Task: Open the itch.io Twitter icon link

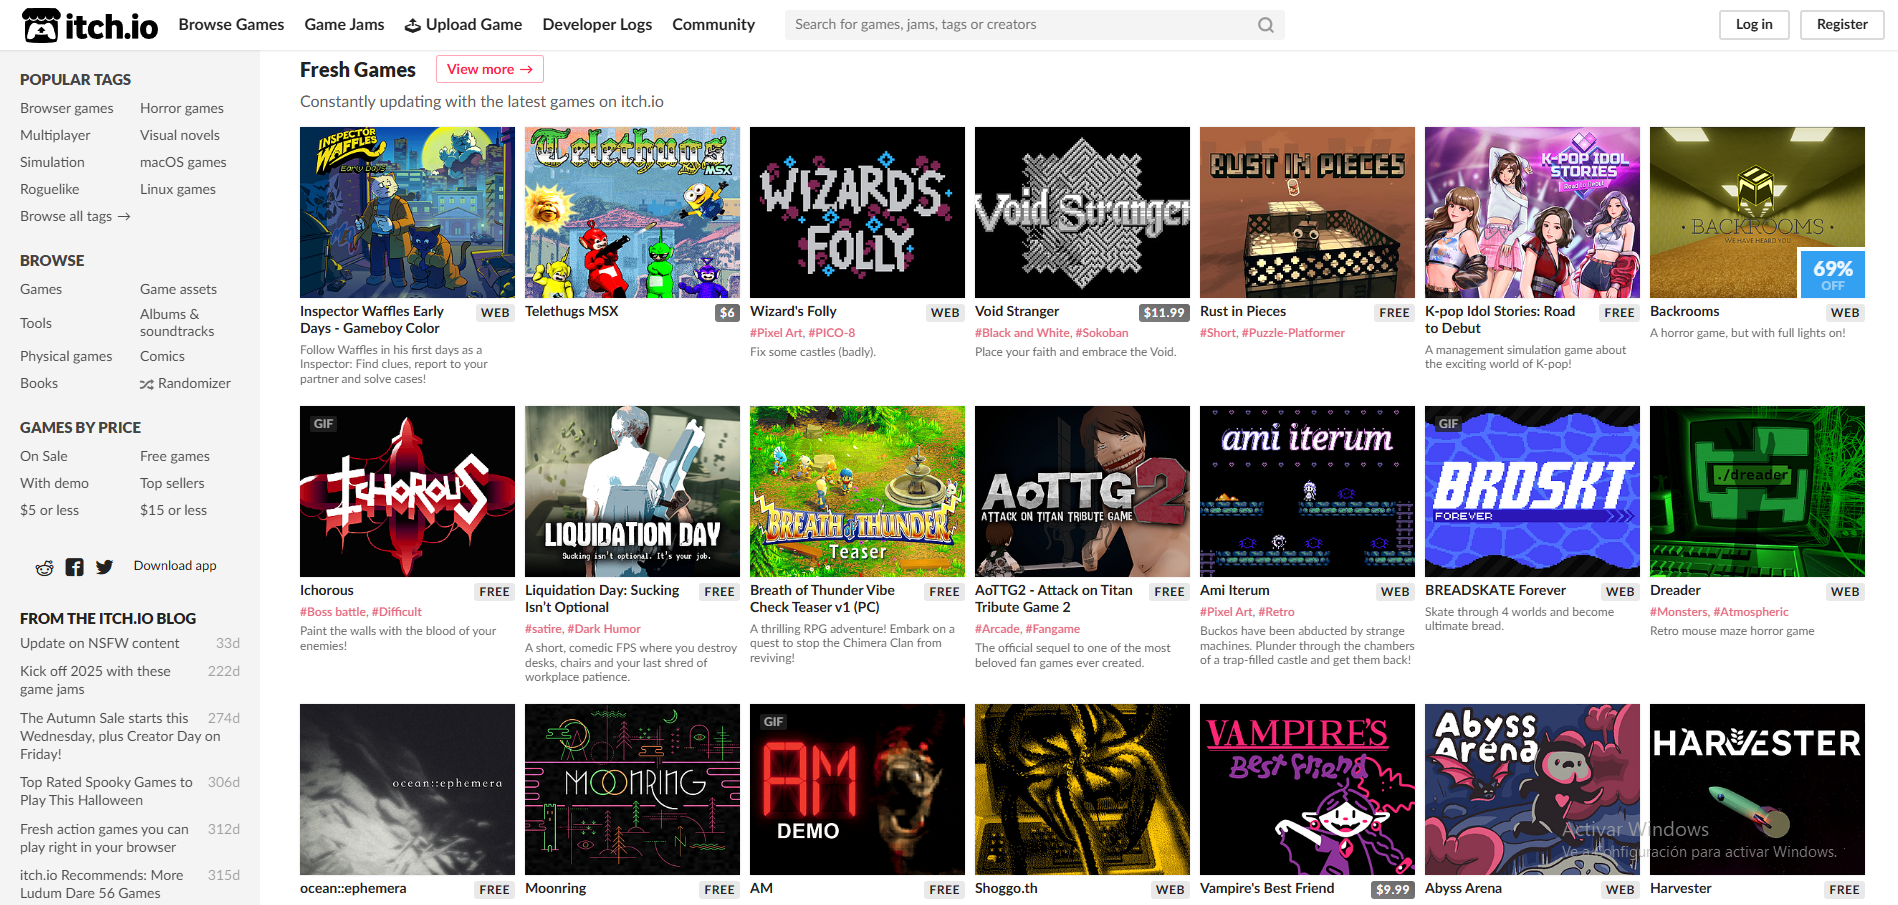Action: [x=104, y=567]
